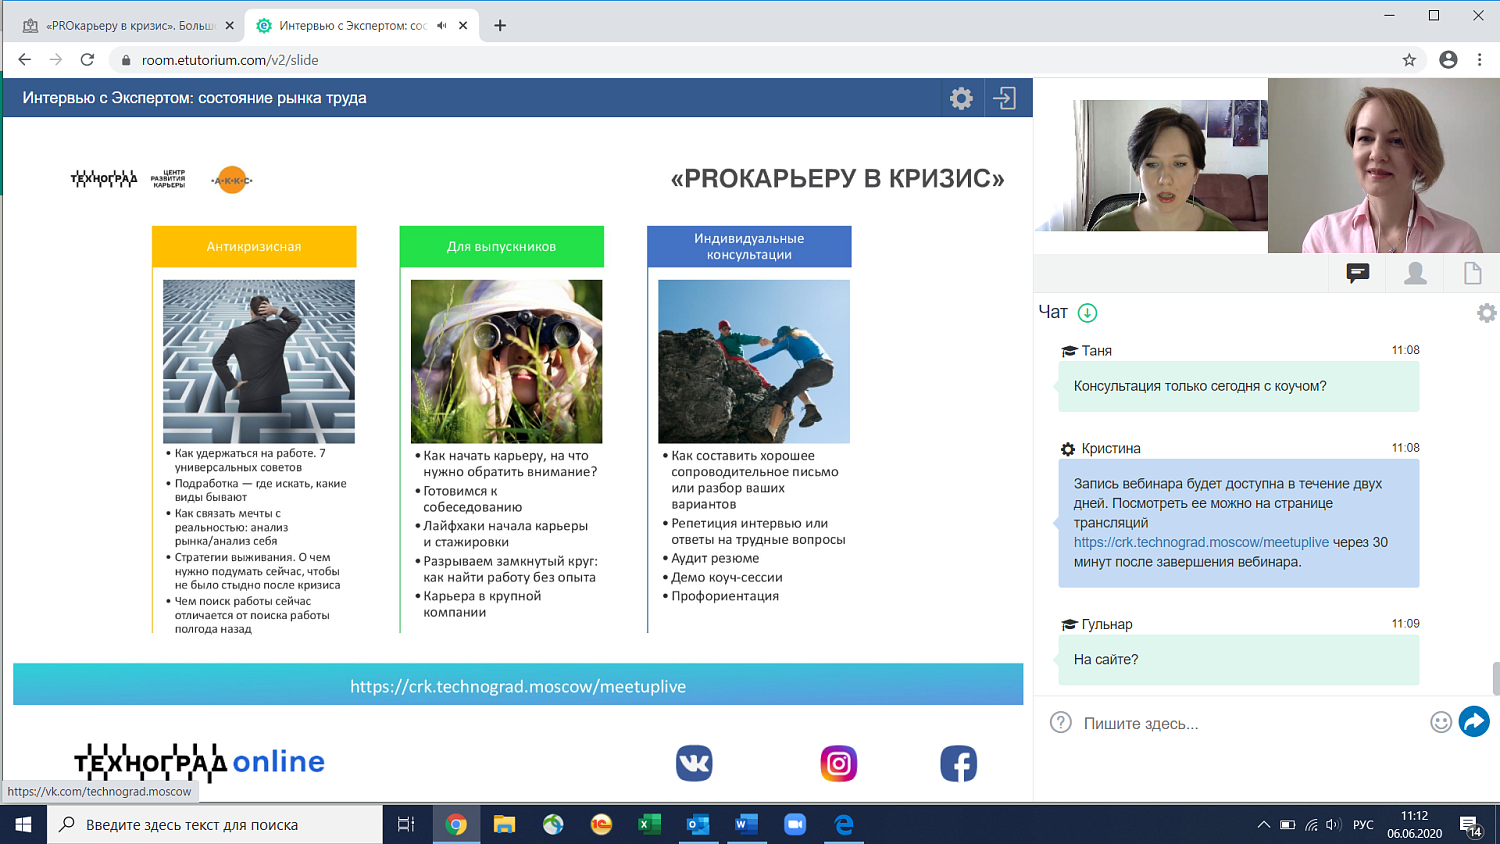1500x844 pixels.
Task: Click the left presenter's webcam video
Action: (1151, 165)
